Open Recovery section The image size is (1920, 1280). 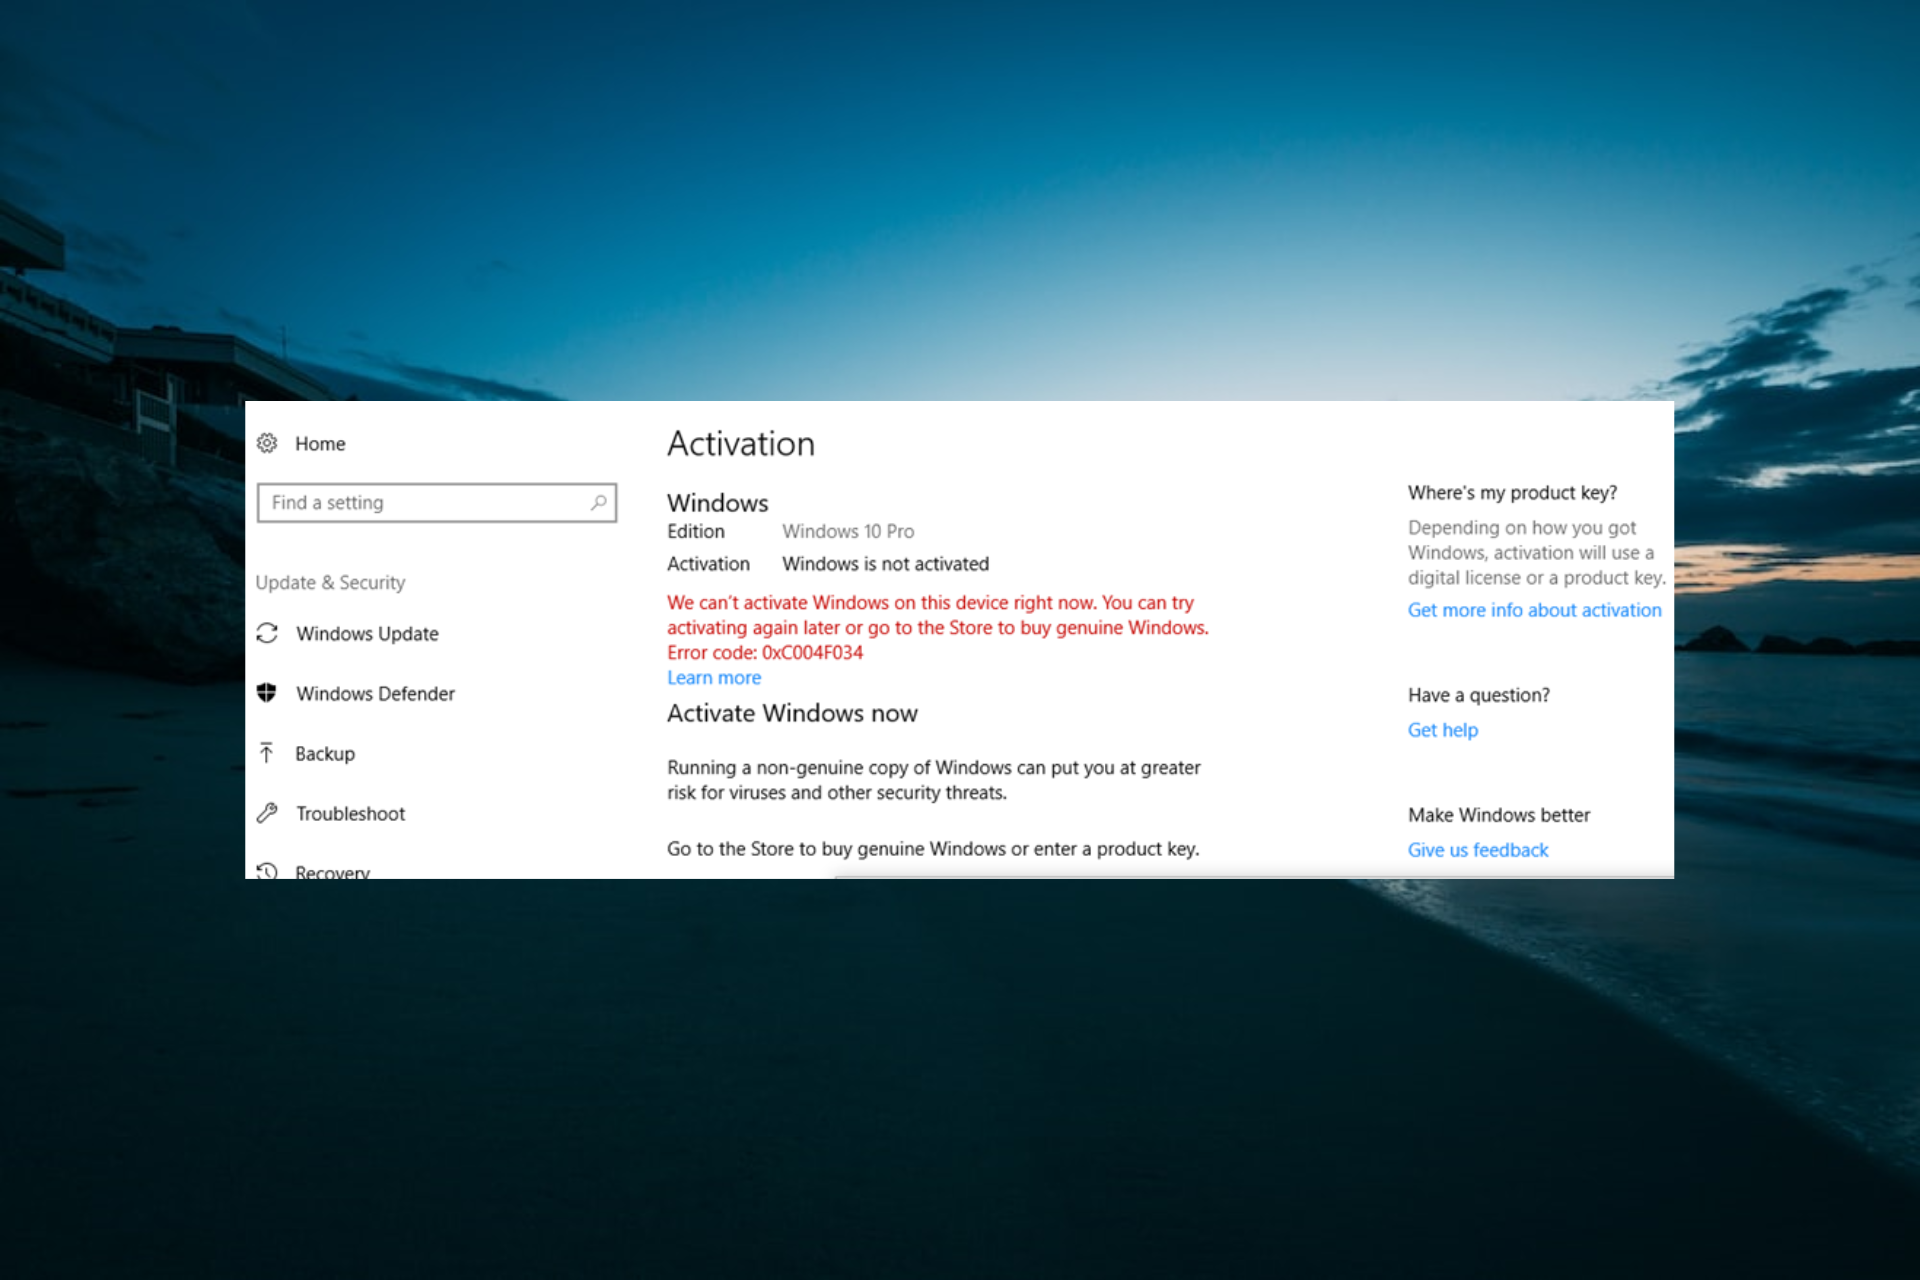pyautogui.click(x=332, y=872)
